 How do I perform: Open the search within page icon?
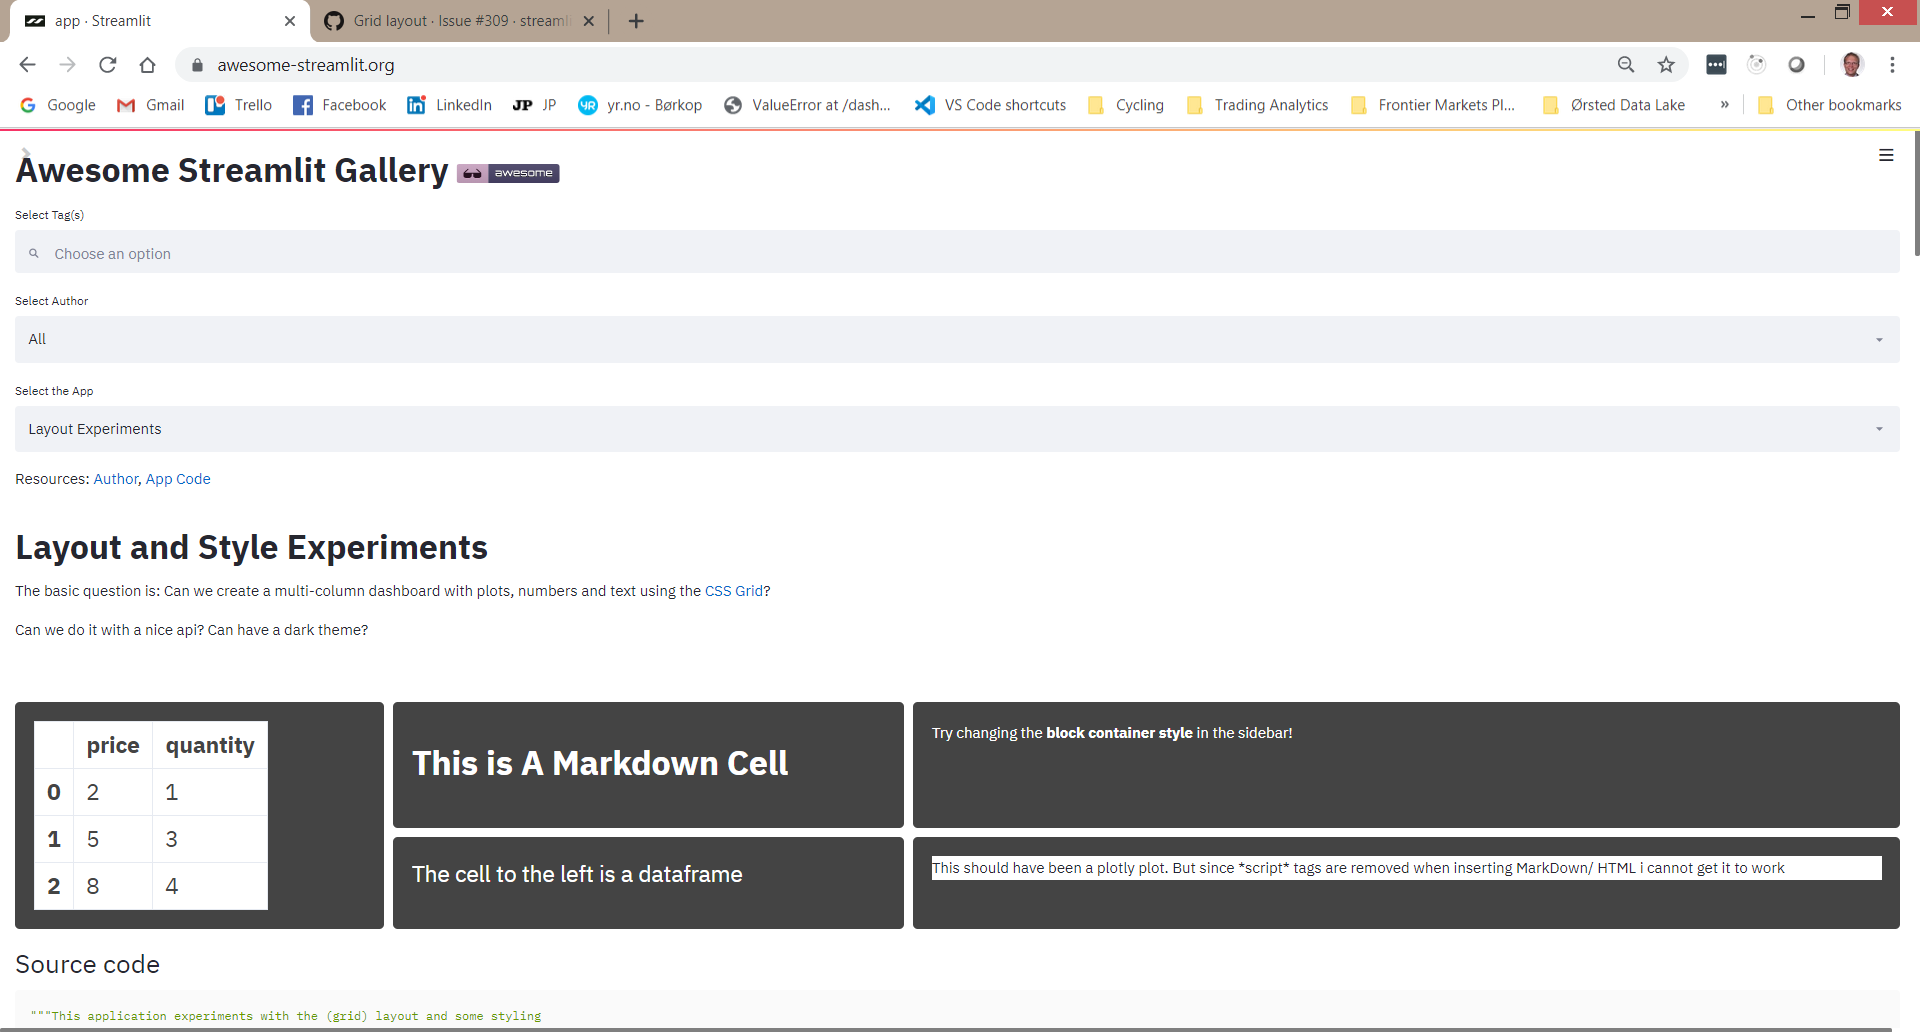point(1626,64)
